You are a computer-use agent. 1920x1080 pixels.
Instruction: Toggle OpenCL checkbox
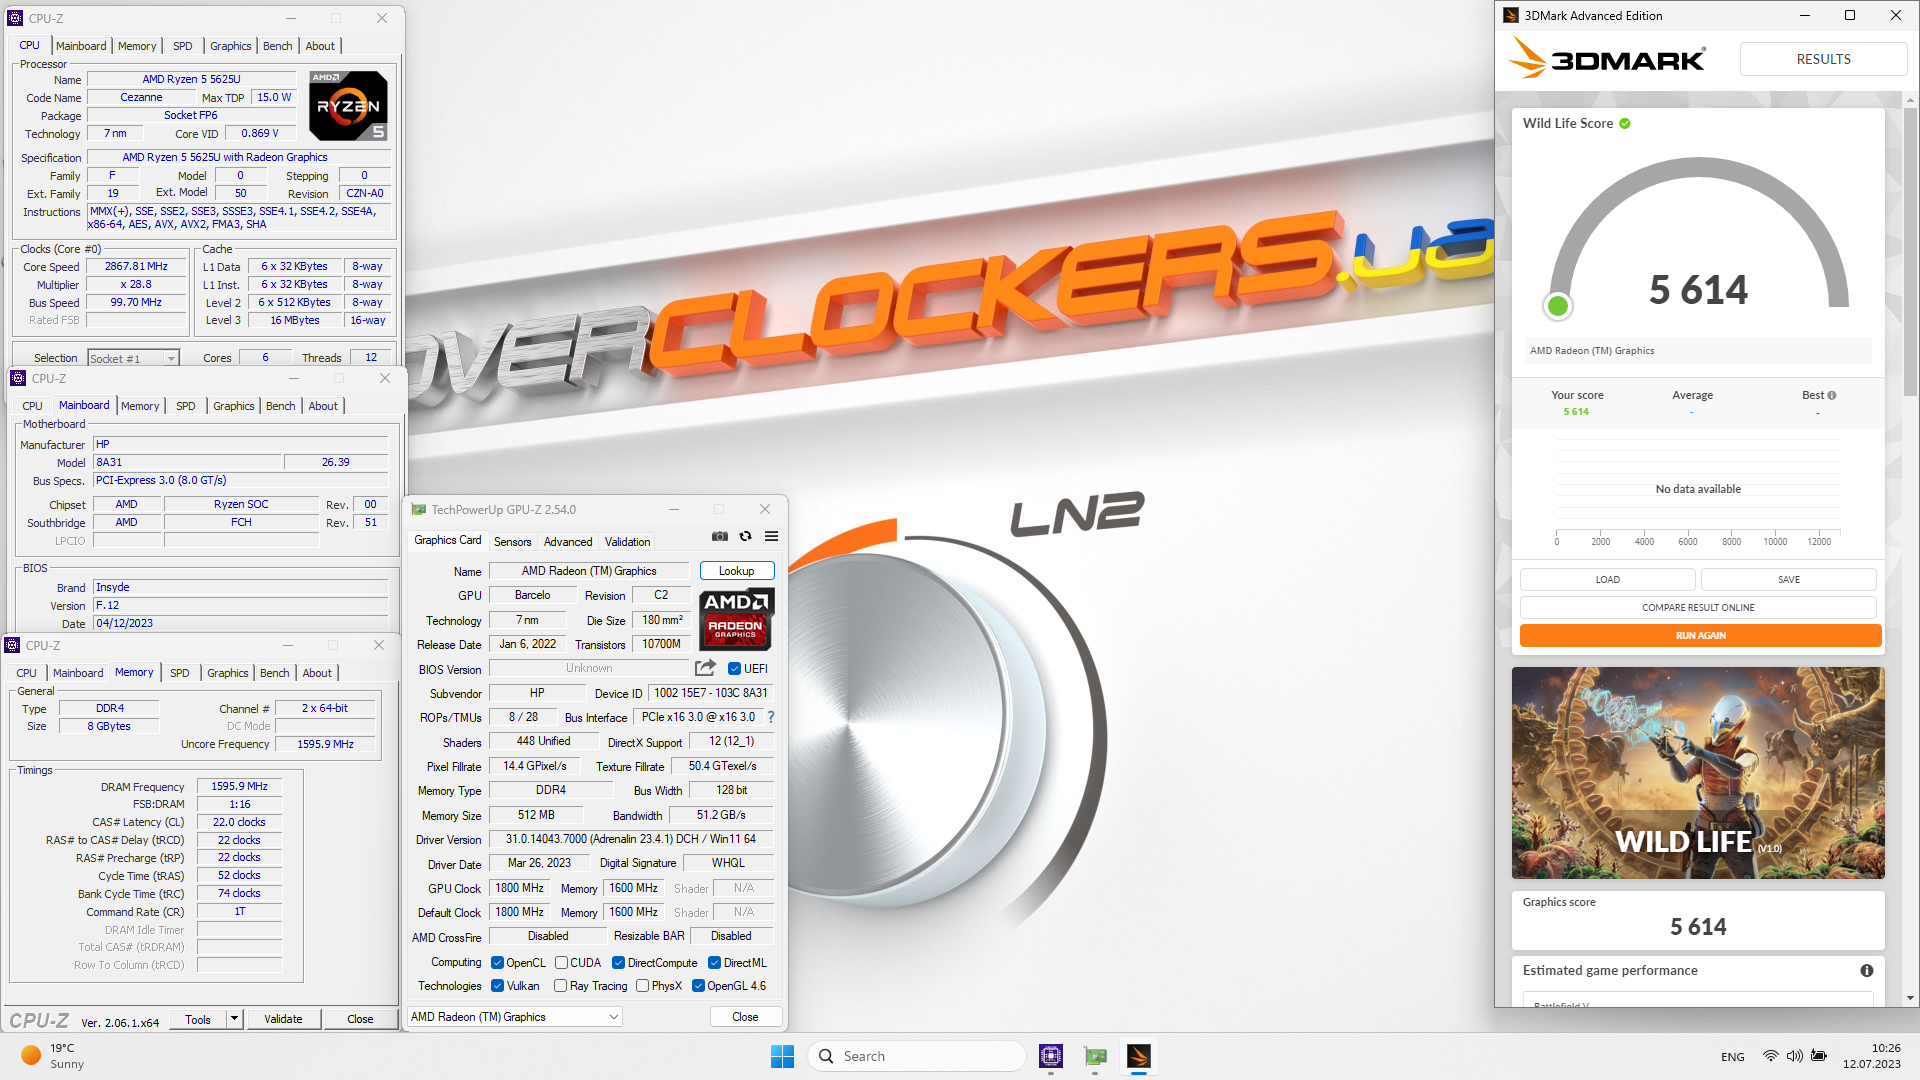point(497,963)
